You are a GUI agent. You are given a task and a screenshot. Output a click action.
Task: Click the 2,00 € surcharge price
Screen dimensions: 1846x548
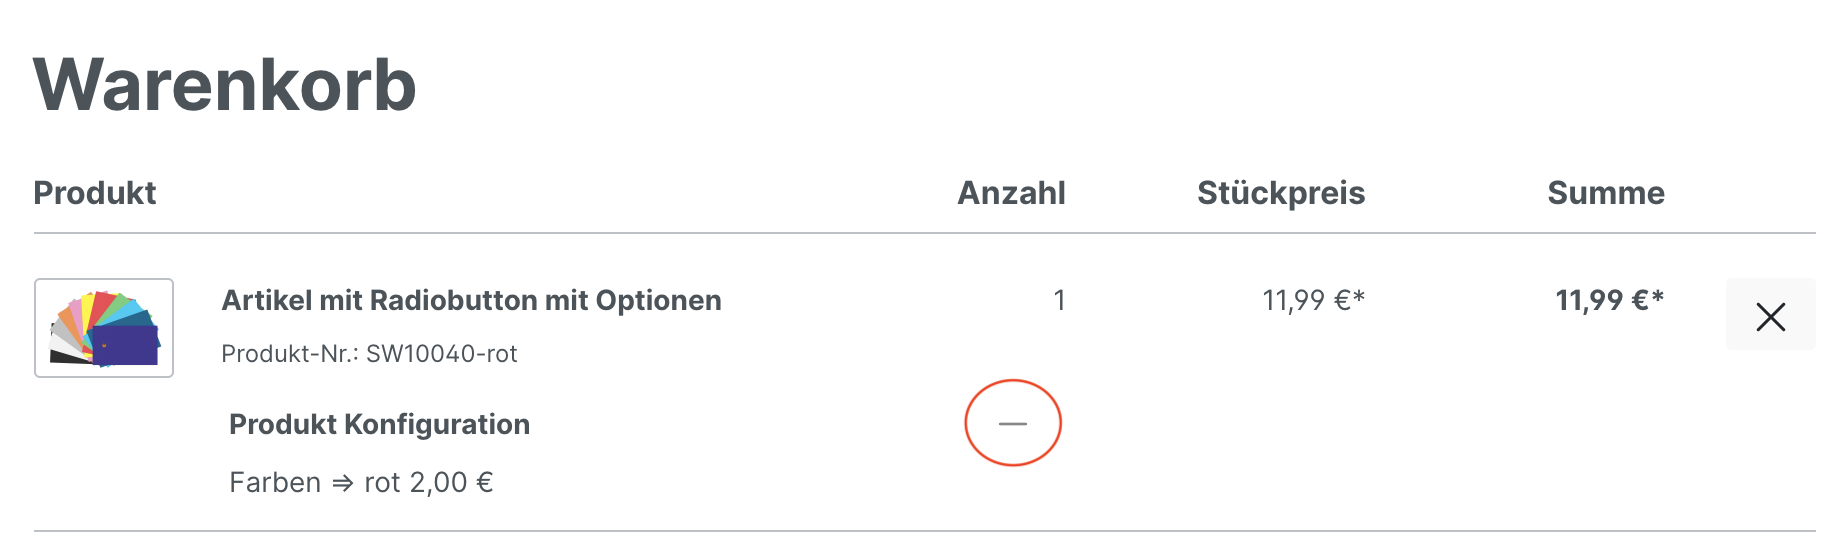(451, 483)
